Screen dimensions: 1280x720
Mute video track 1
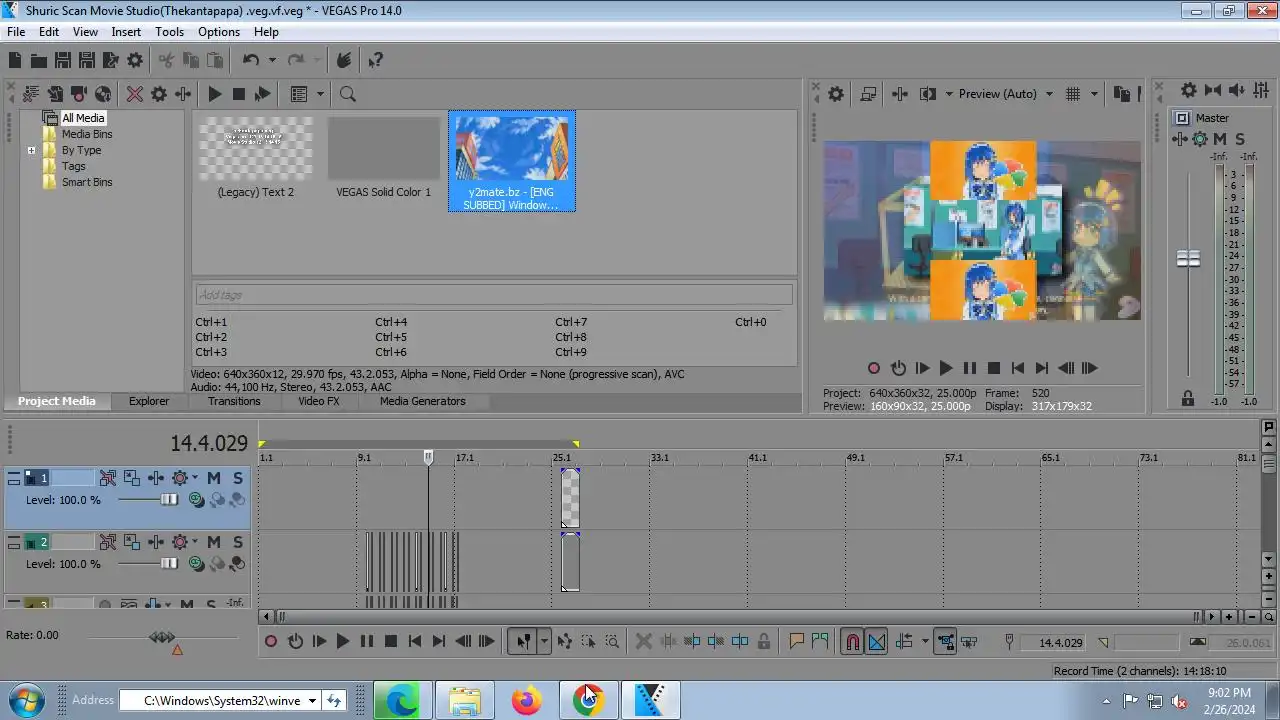(214, 478)
